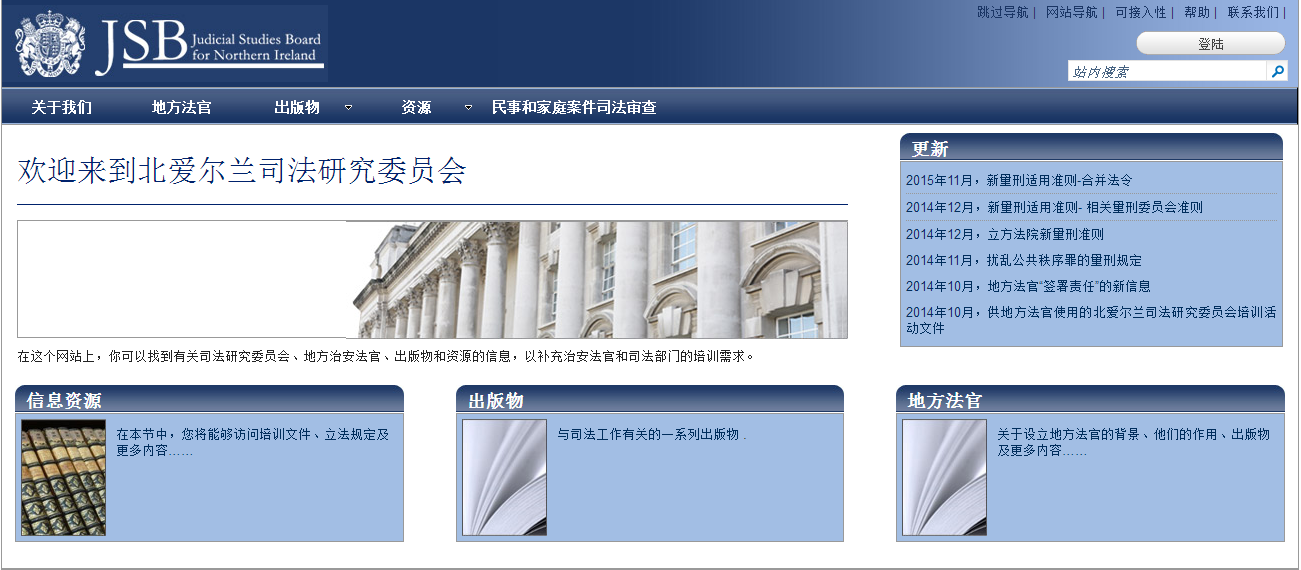The image size is (1301, 570).
Task: Open the 出版物 navigation menu item
Action: (297, 107)
